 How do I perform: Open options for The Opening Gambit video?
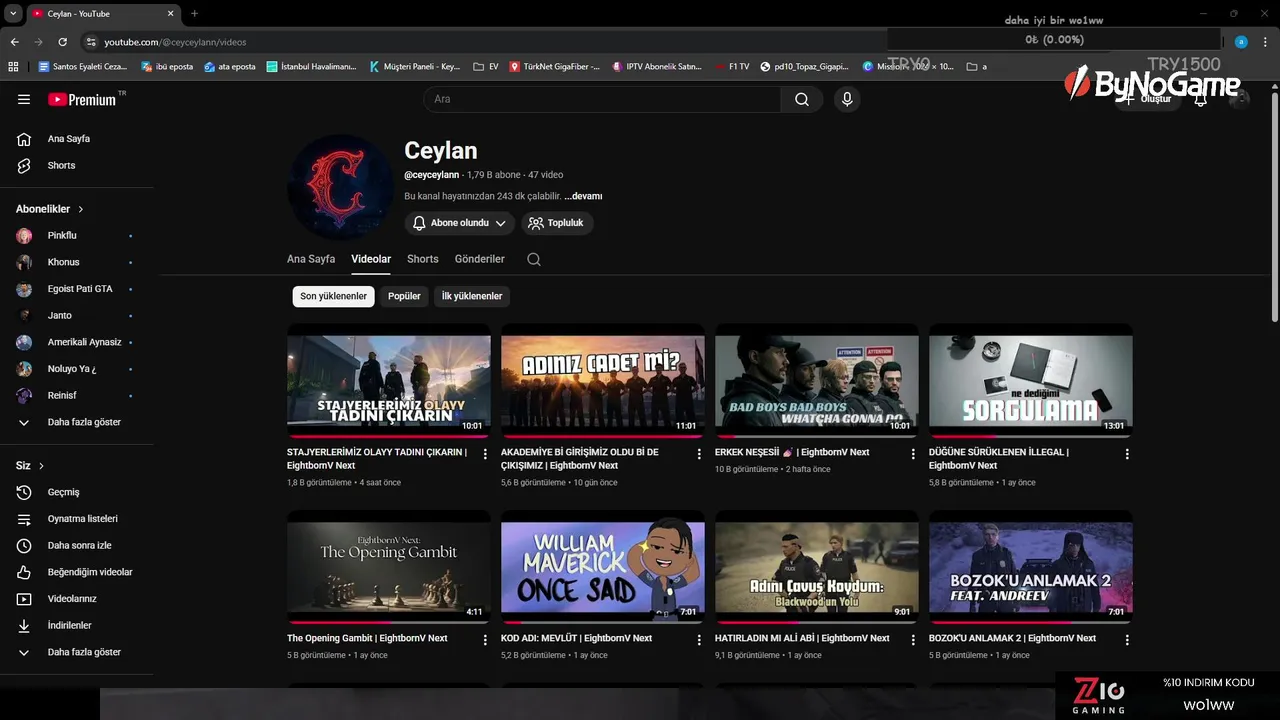click(485, 640)
